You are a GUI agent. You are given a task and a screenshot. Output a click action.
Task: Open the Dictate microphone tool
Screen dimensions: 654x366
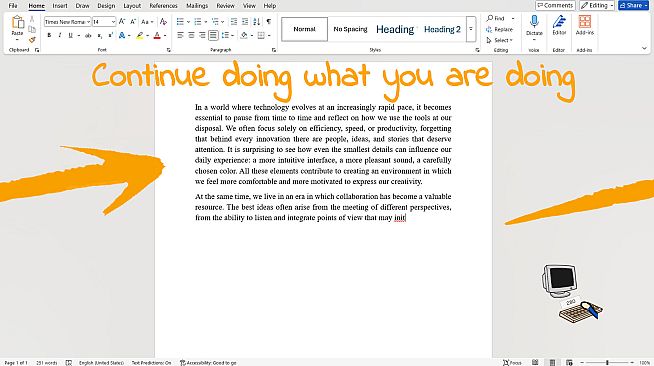coord(534,21)
